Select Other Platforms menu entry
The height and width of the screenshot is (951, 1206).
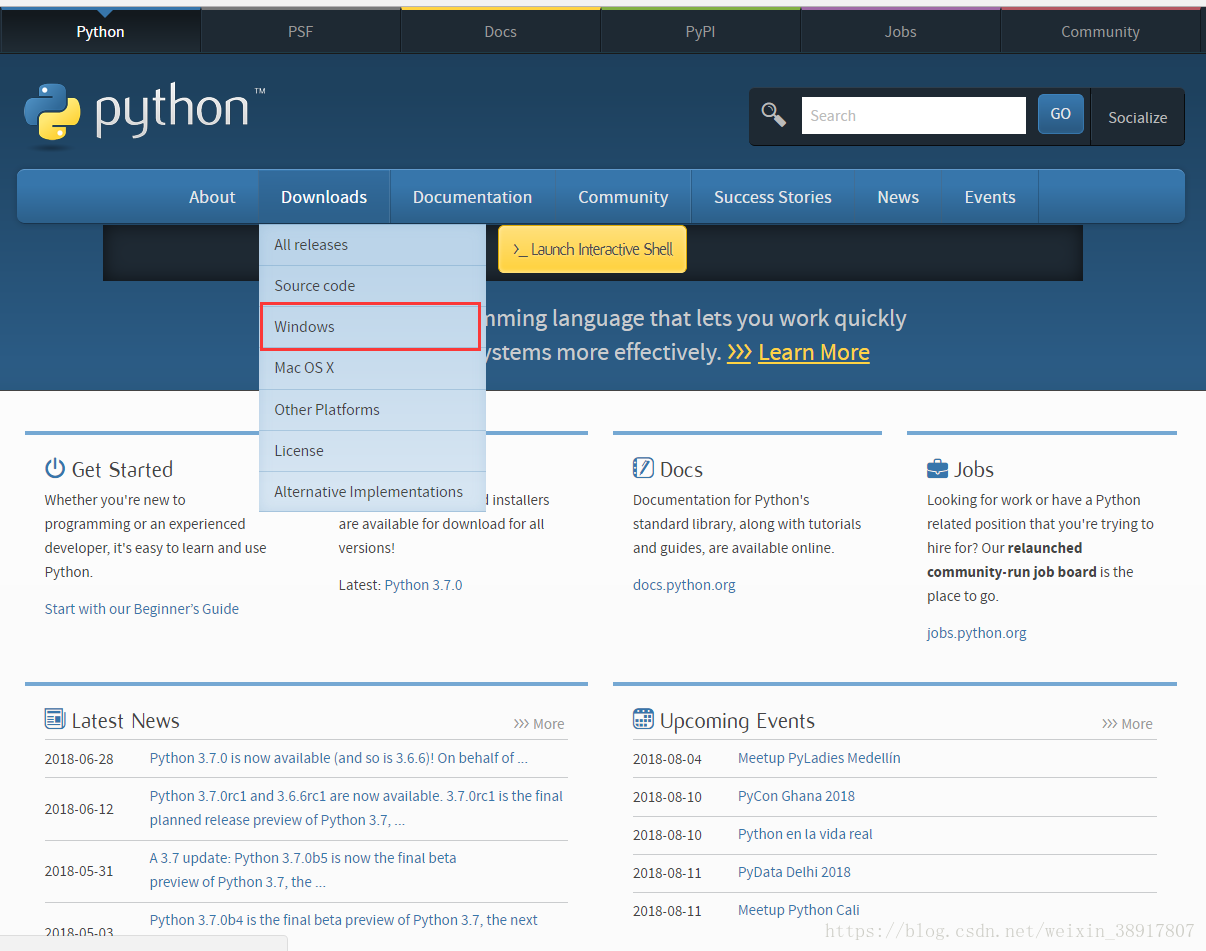372,410
